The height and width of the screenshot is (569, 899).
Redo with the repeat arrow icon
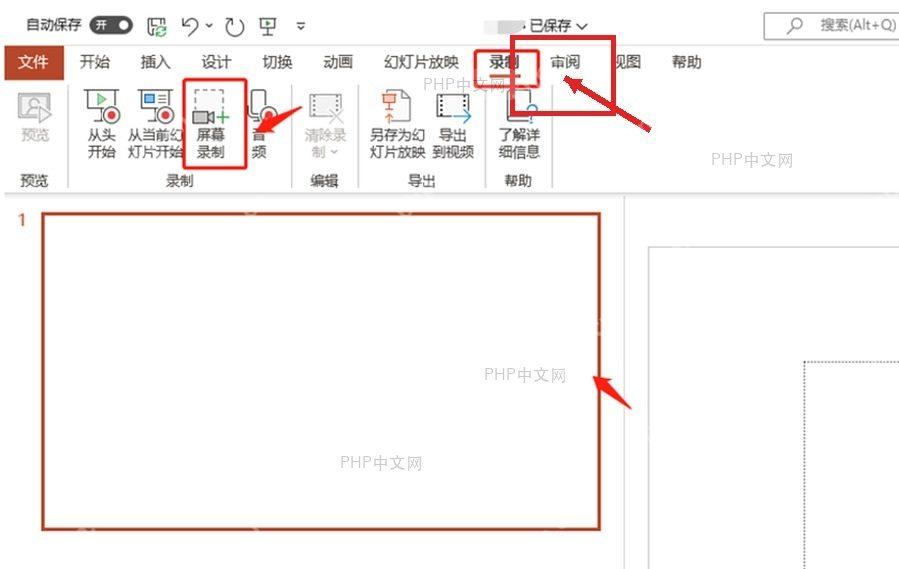pyautogui.click(x=234, y=26)
